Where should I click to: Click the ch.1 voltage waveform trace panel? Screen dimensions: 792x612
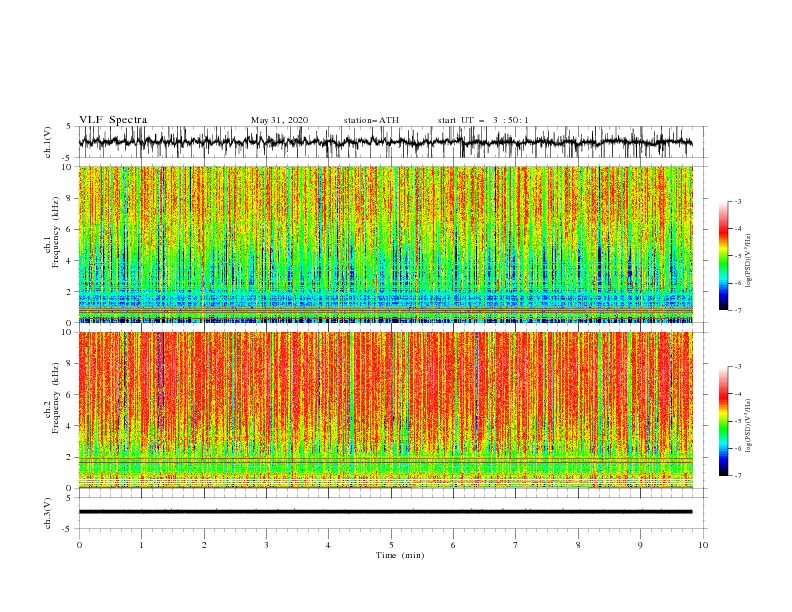click(392, 142)
